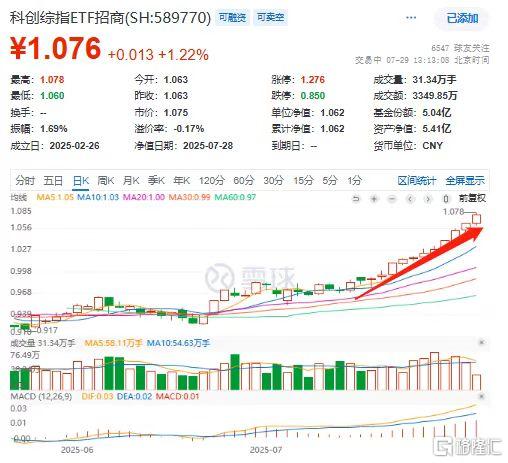This screenshot has height=463, width=508.
Task: Click the MA20:1.00 legend value
Action: click(144, 197)
